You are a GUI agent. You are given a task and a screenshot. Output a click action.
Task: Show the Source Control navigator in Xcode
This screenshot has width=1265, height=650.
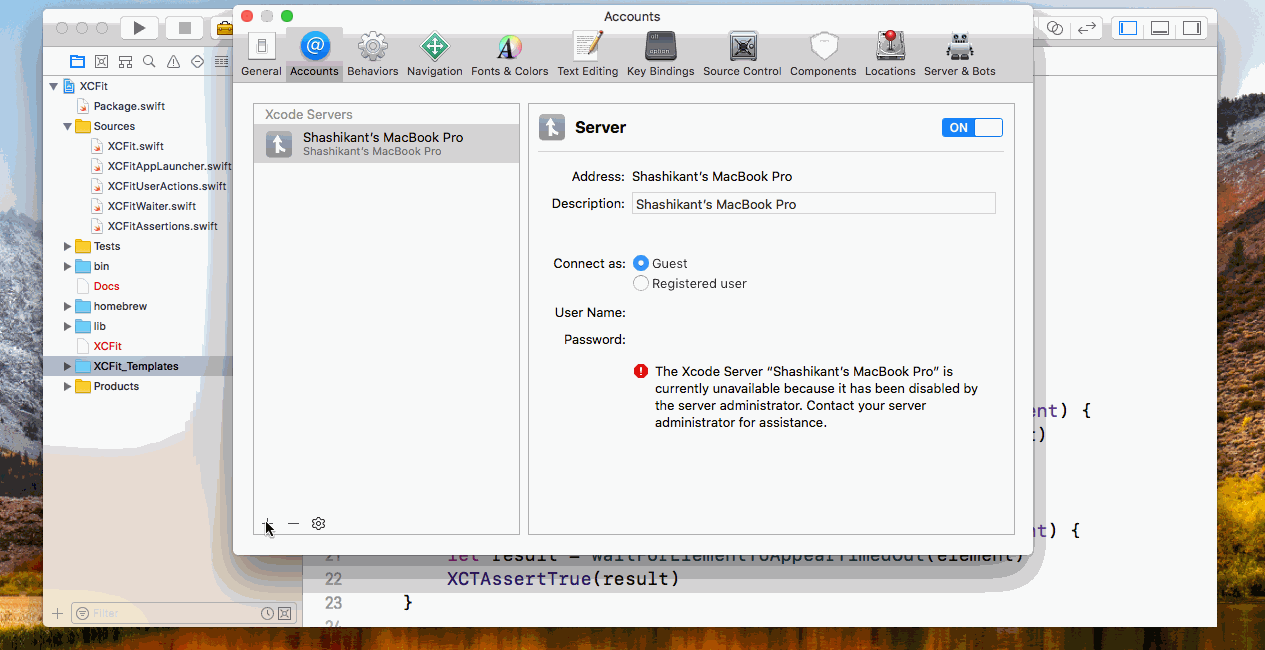pyautogui.click(x=102, y=61)
